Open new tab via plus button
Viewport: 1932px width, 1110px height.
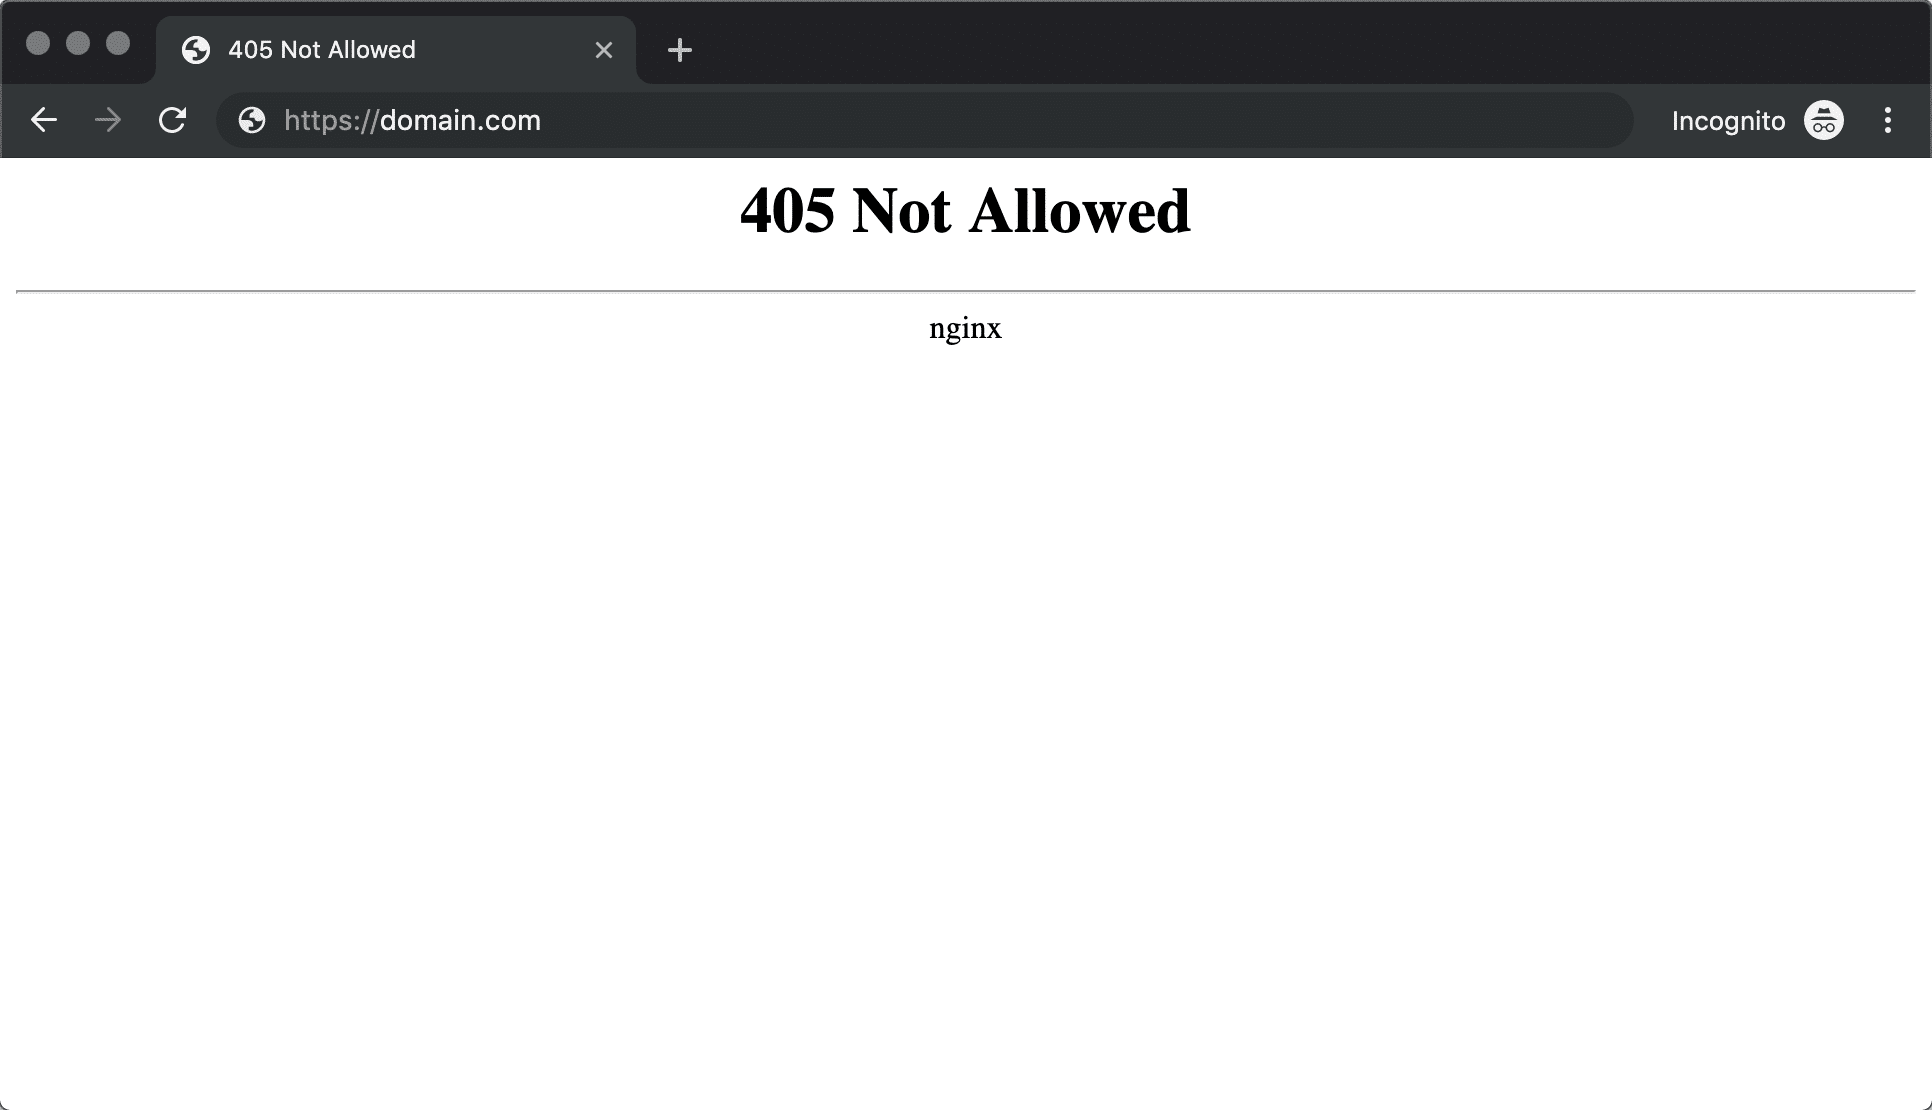681,50
